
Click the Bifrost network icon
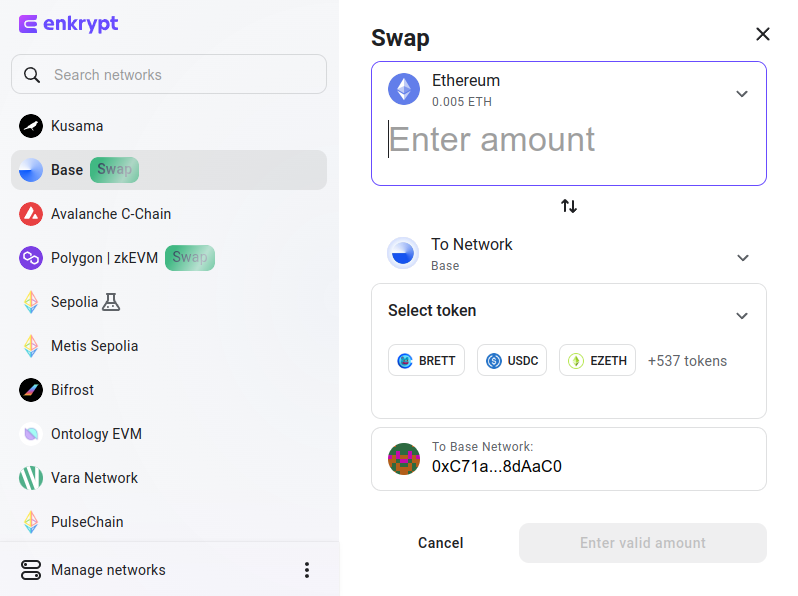pyautogui.click(x=31, y=390)
